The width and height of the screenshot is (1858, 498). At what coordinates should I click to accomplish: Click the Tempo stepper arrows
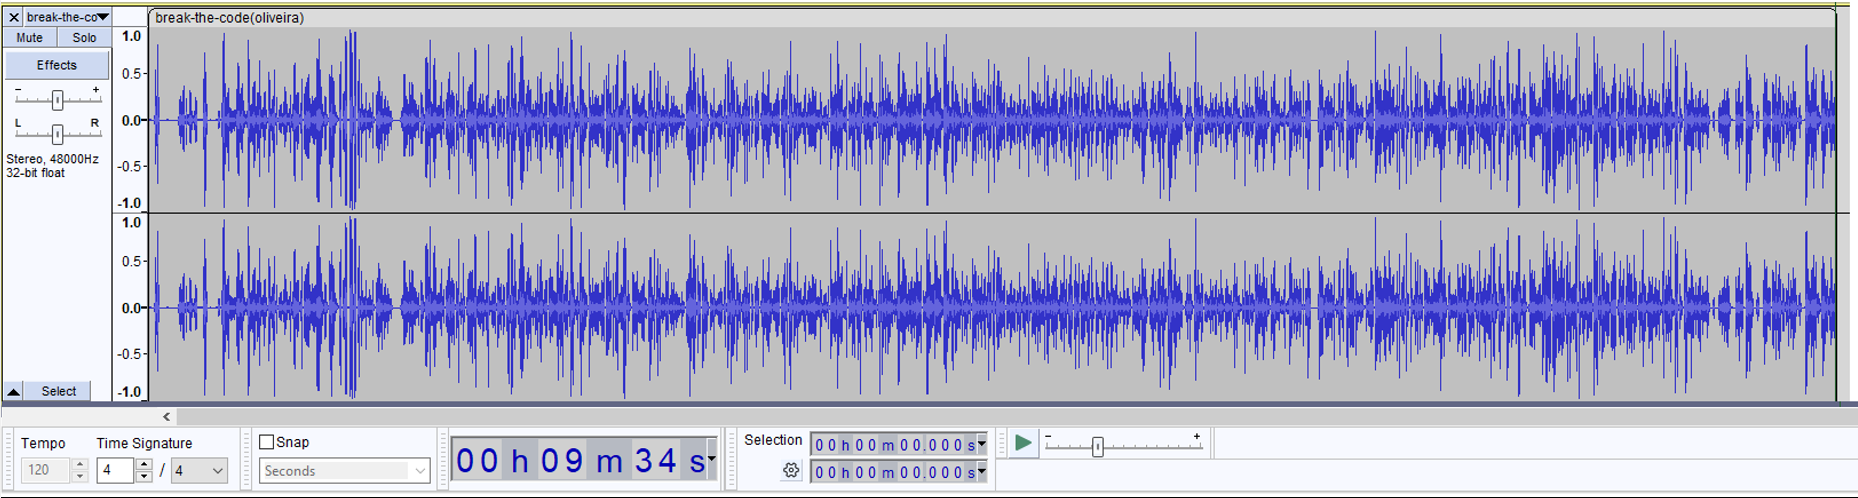click(x=80, y=470)
